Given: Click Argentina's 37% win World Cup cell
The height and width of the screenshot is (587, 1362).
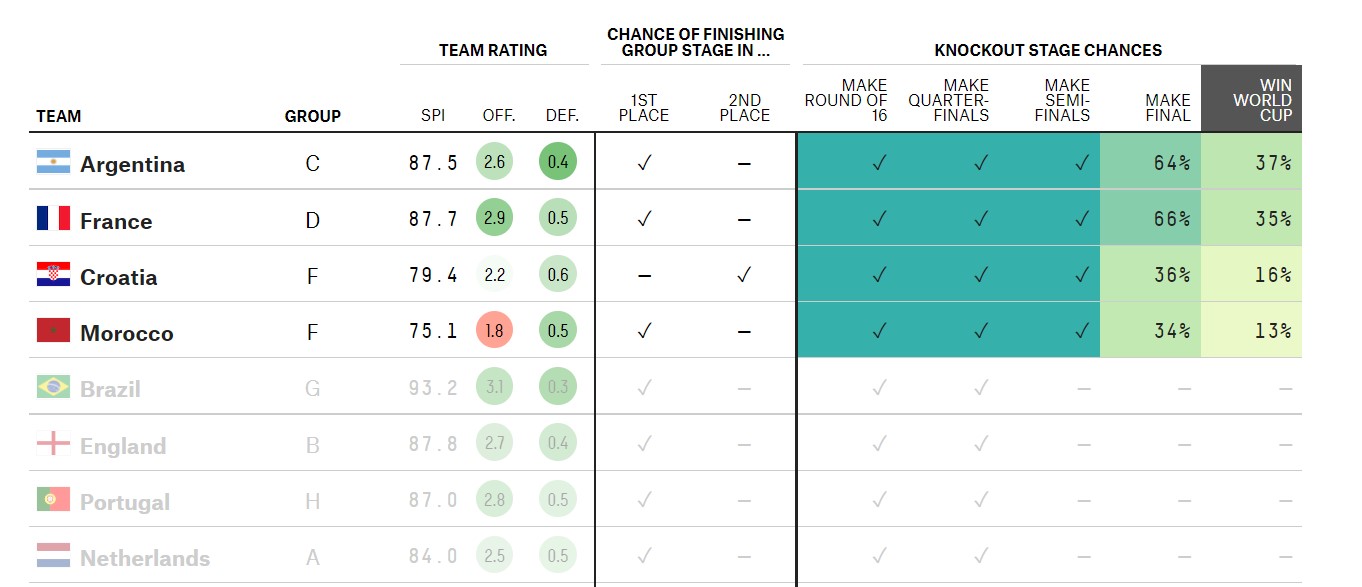Looking at the screenshot, I should pyautogui.click(x=1272, y=163).
